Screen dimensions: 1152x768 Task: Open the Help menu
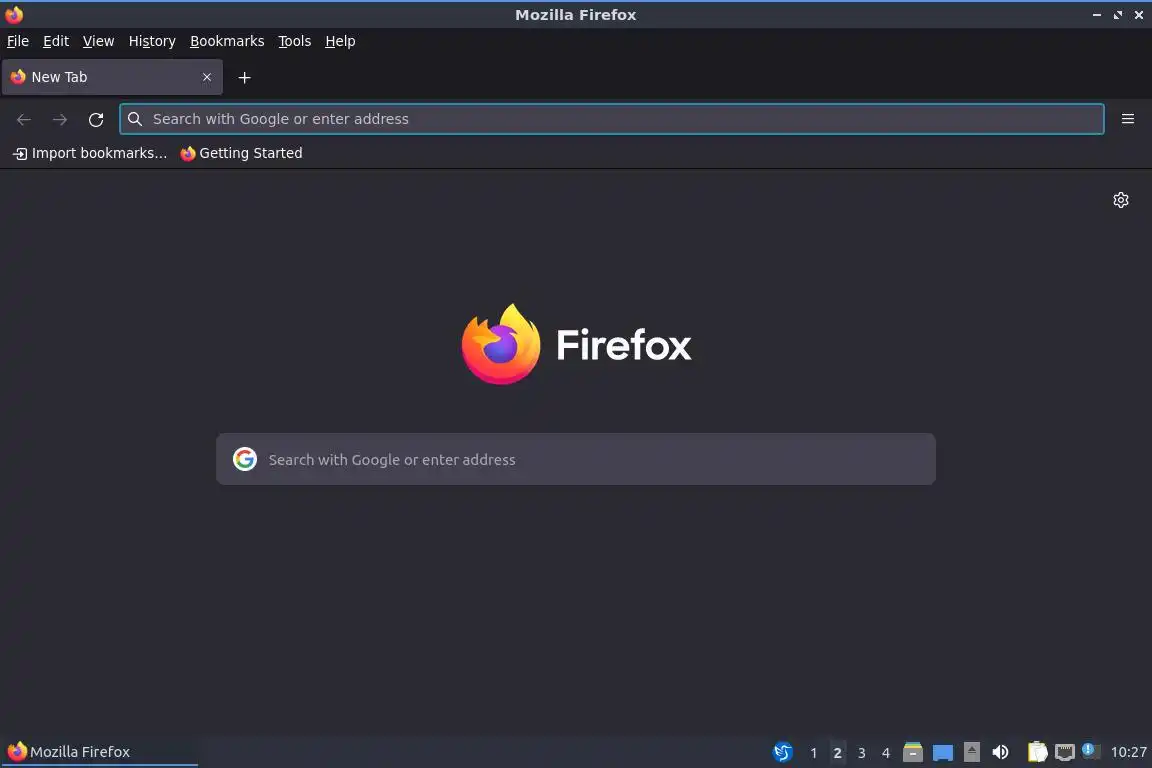point(340,41)
